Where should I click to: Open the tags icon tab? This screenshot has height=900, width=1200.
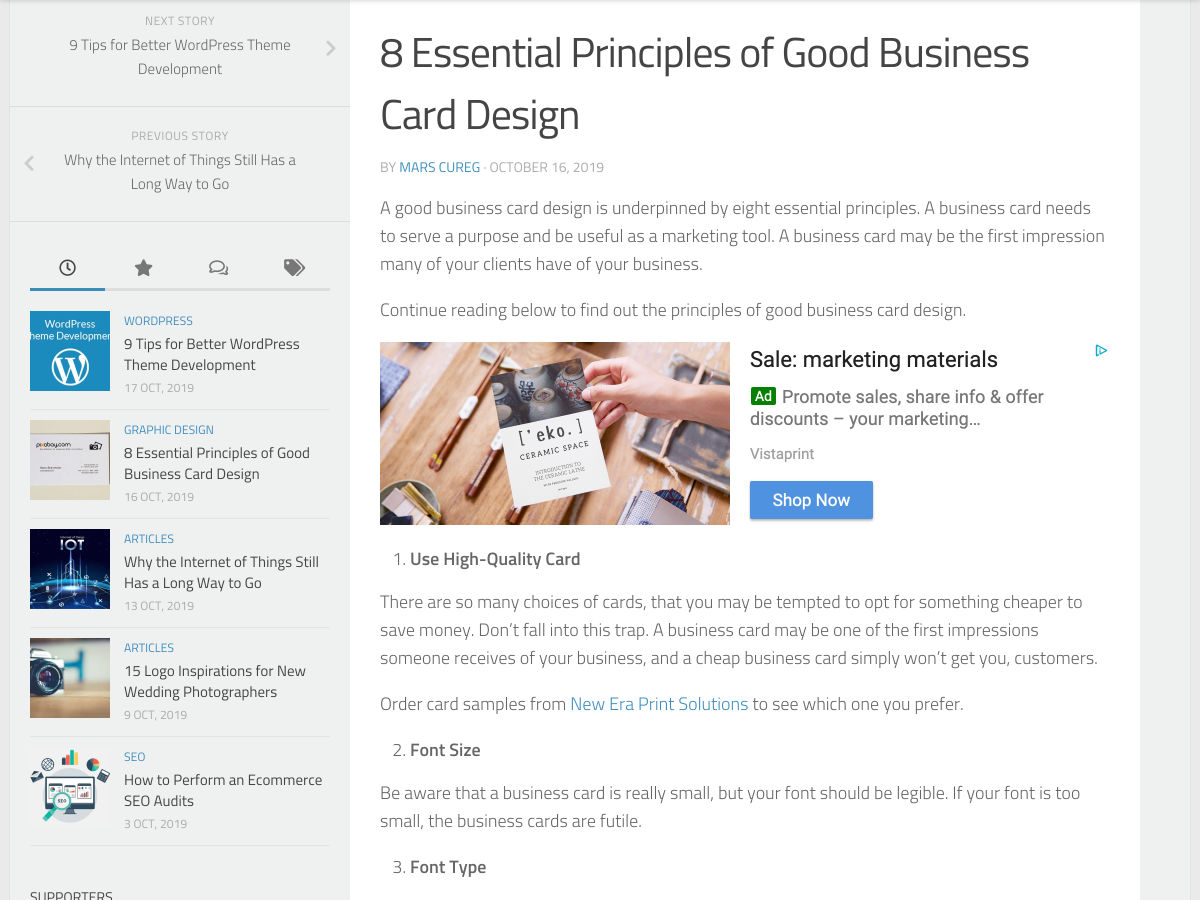pyautogui.click(x=294, y=268)
